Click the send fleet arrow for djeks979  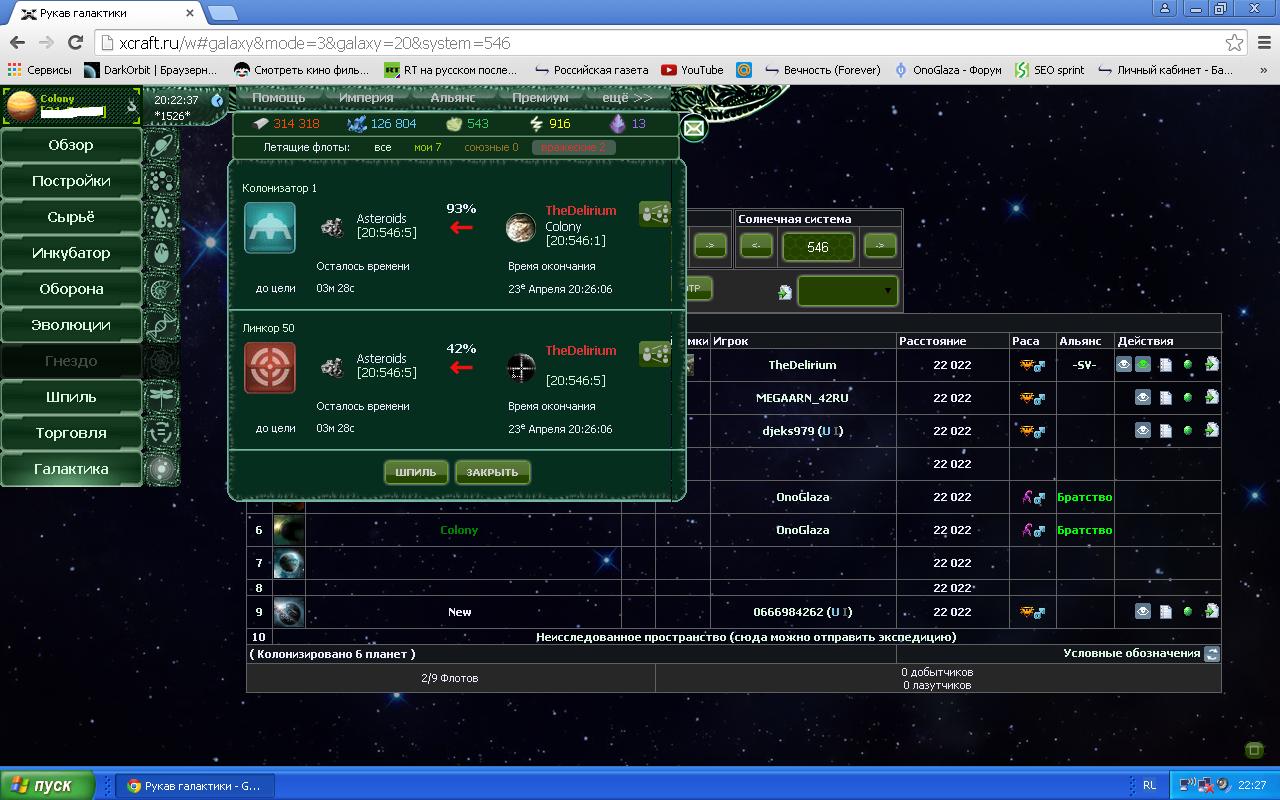[1211, 431]
